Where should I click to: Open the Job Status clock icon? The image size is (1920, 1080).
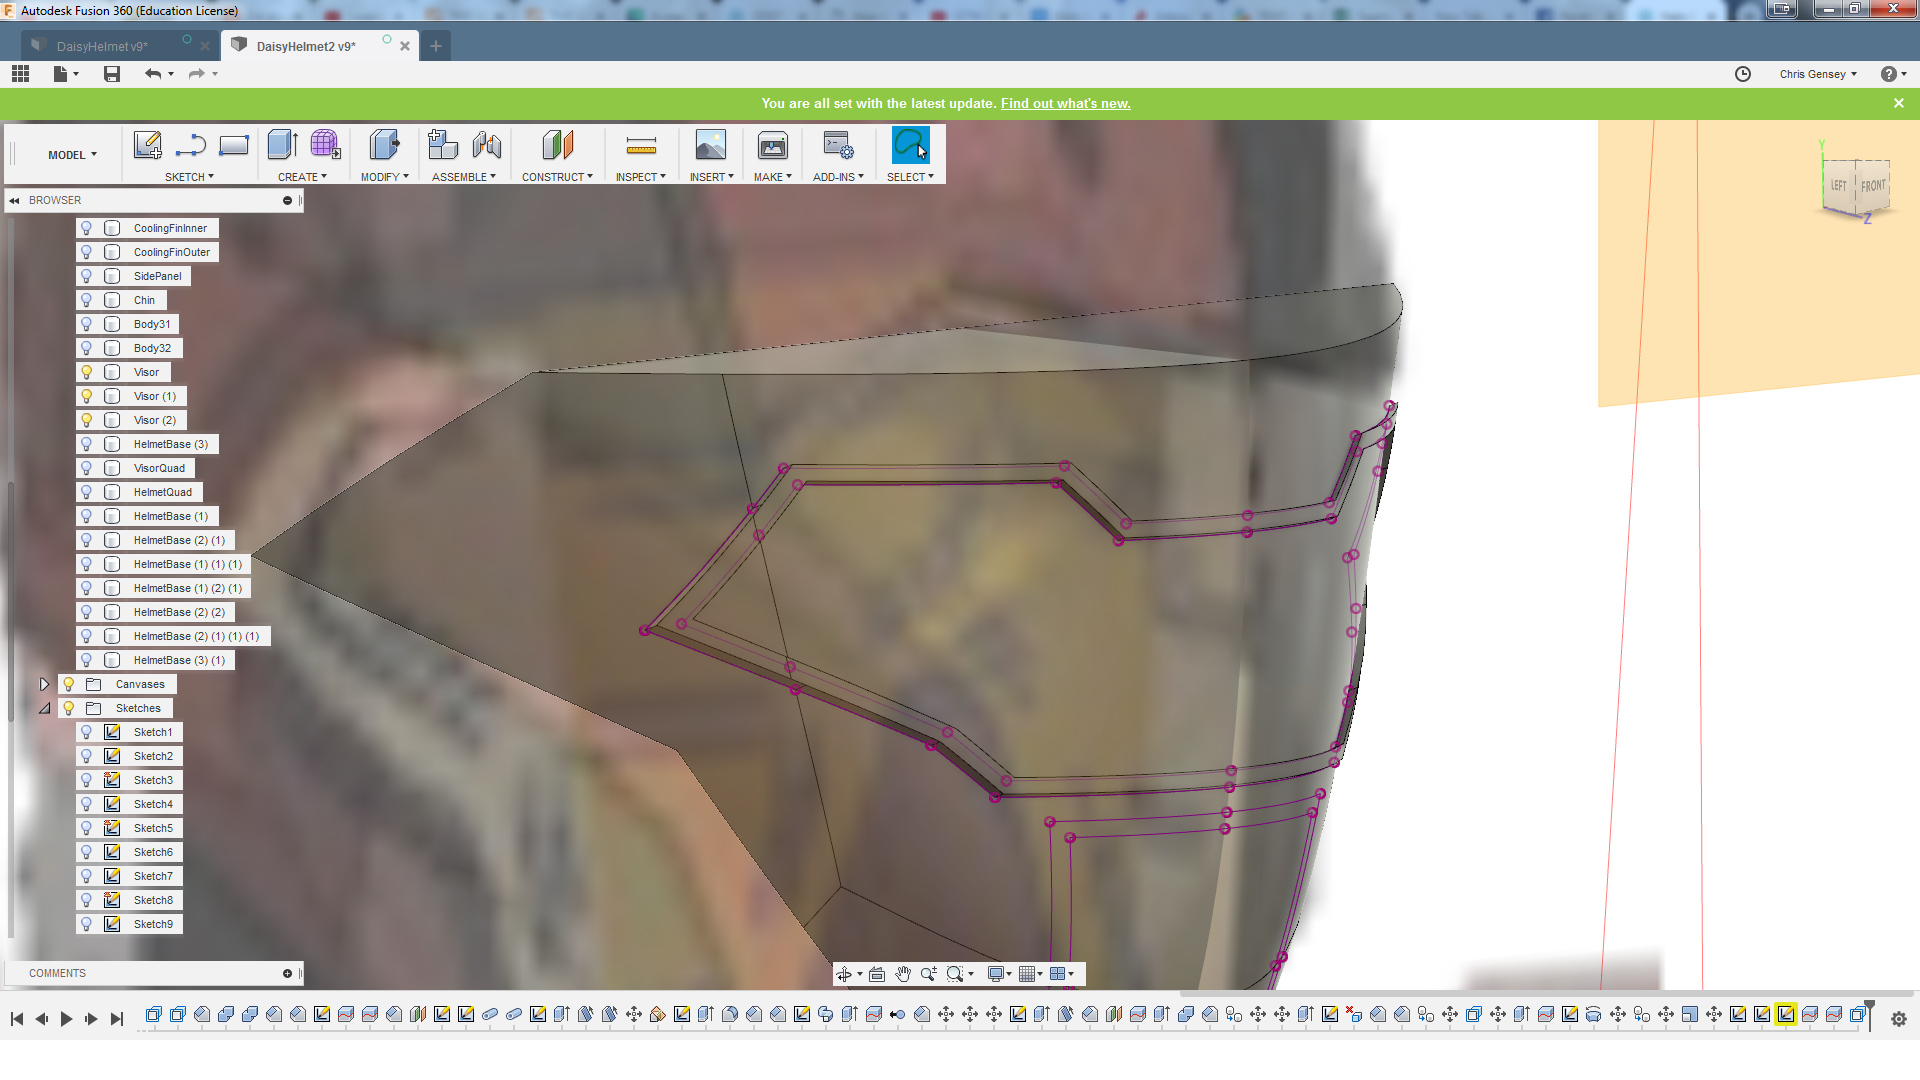(x=1742, y=74)
